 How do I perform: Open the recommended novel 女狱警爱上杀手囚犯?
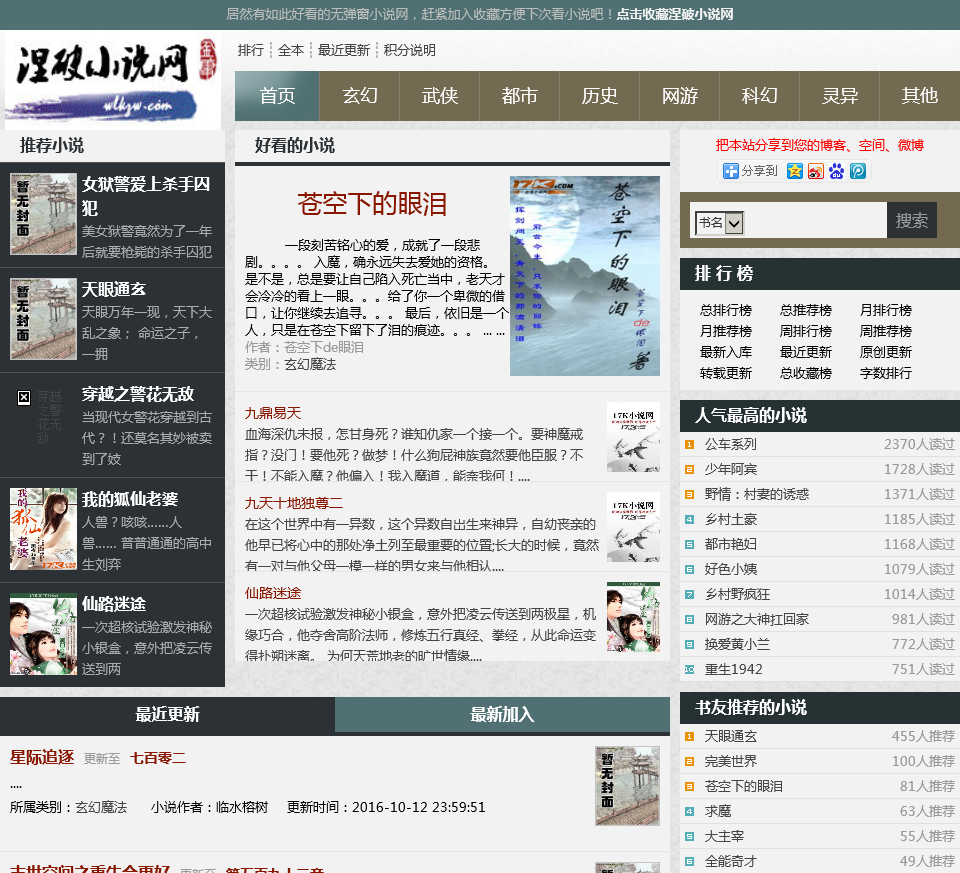[x=147, y=195]
